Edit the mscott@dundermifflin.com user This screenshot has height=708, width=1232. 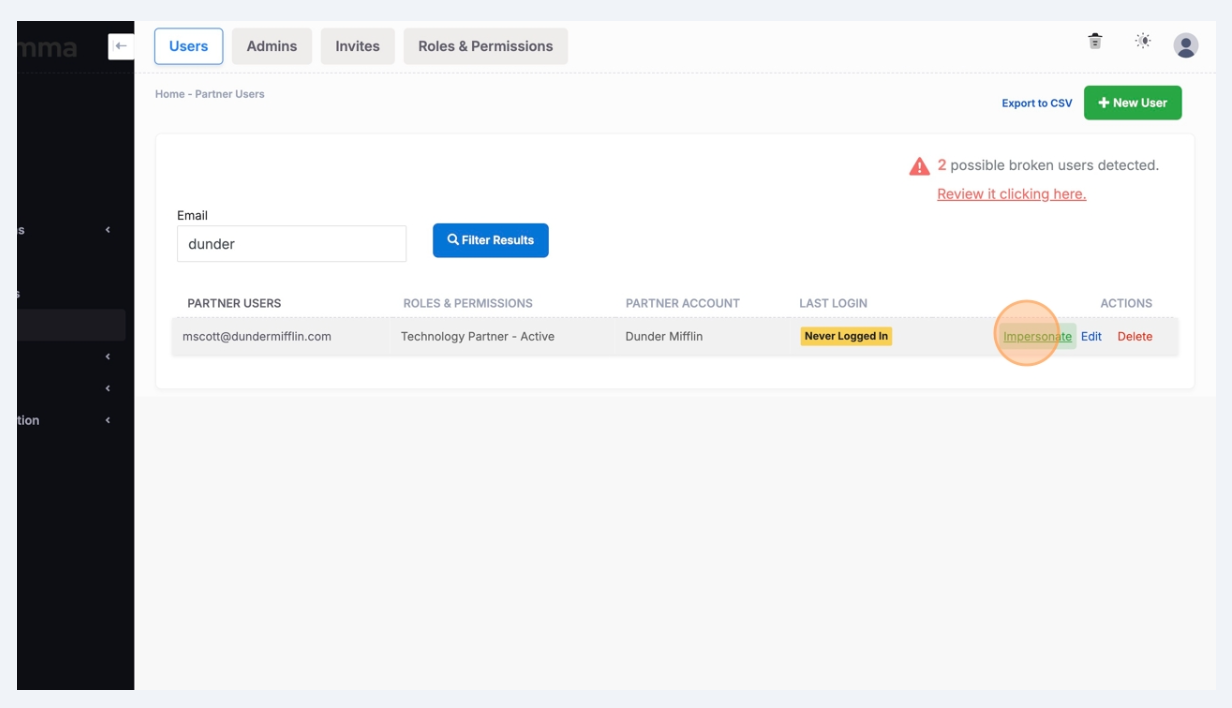point(1091,336)
